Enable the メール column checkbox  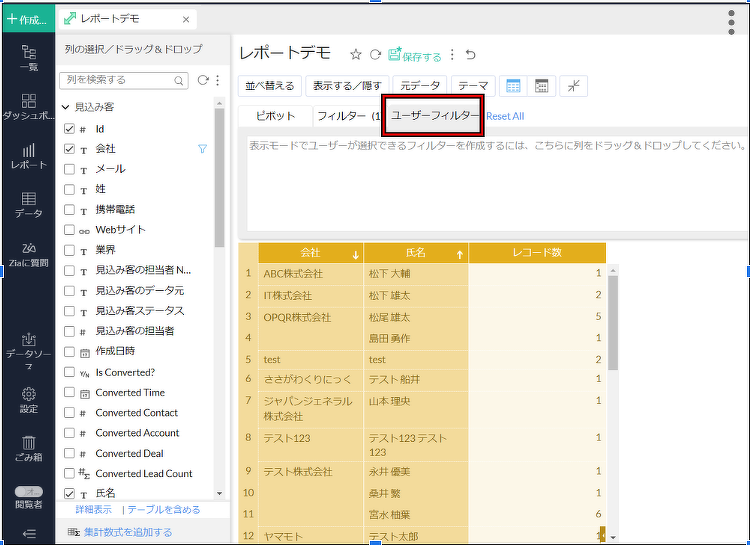pos(69,169)
